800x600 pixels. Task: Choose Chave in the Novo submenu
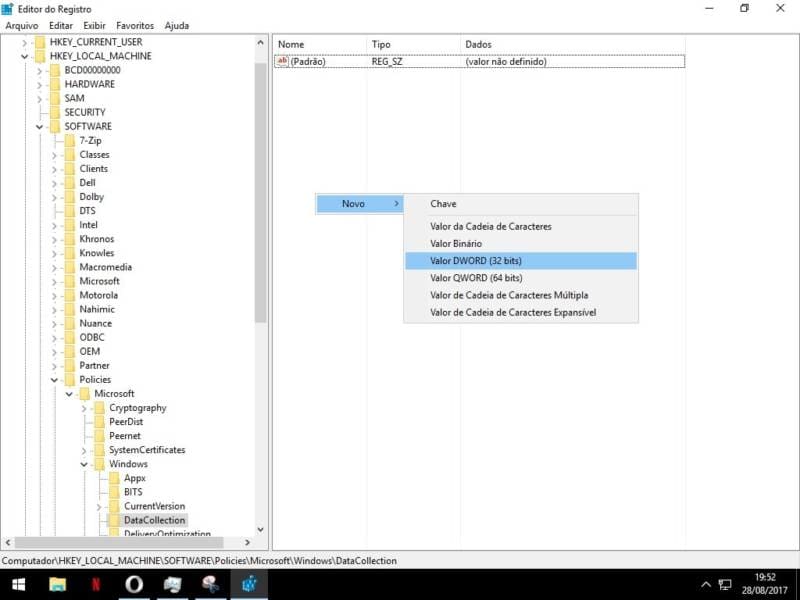tap(521, 204)
